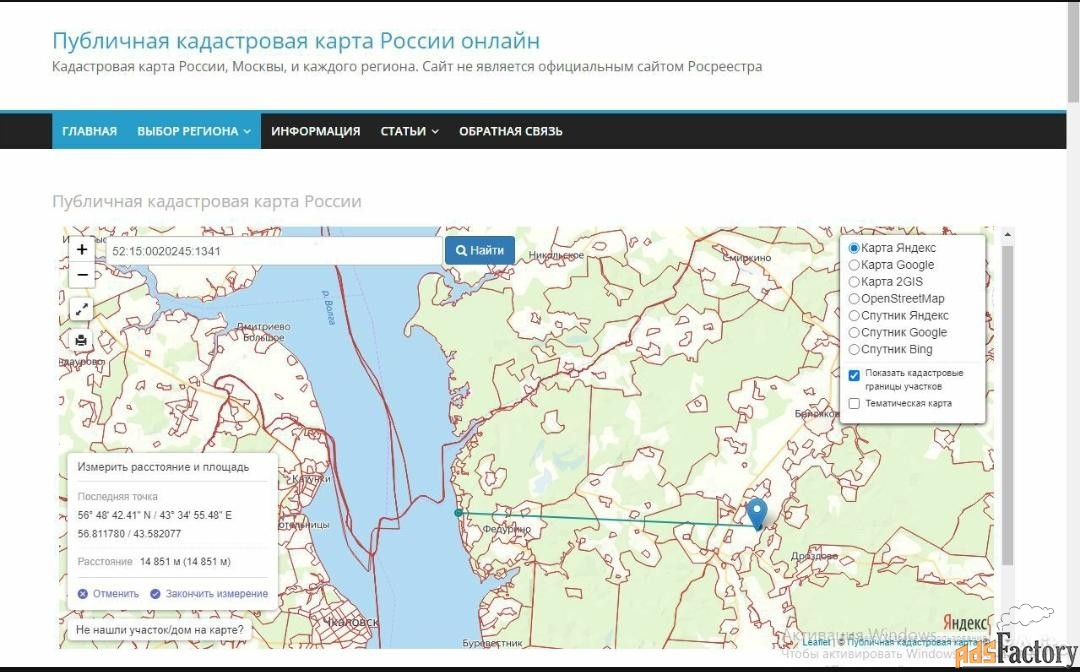Toggle fullscreen map view icon
The image size is (1080, 672).
(x=82, y=310)
